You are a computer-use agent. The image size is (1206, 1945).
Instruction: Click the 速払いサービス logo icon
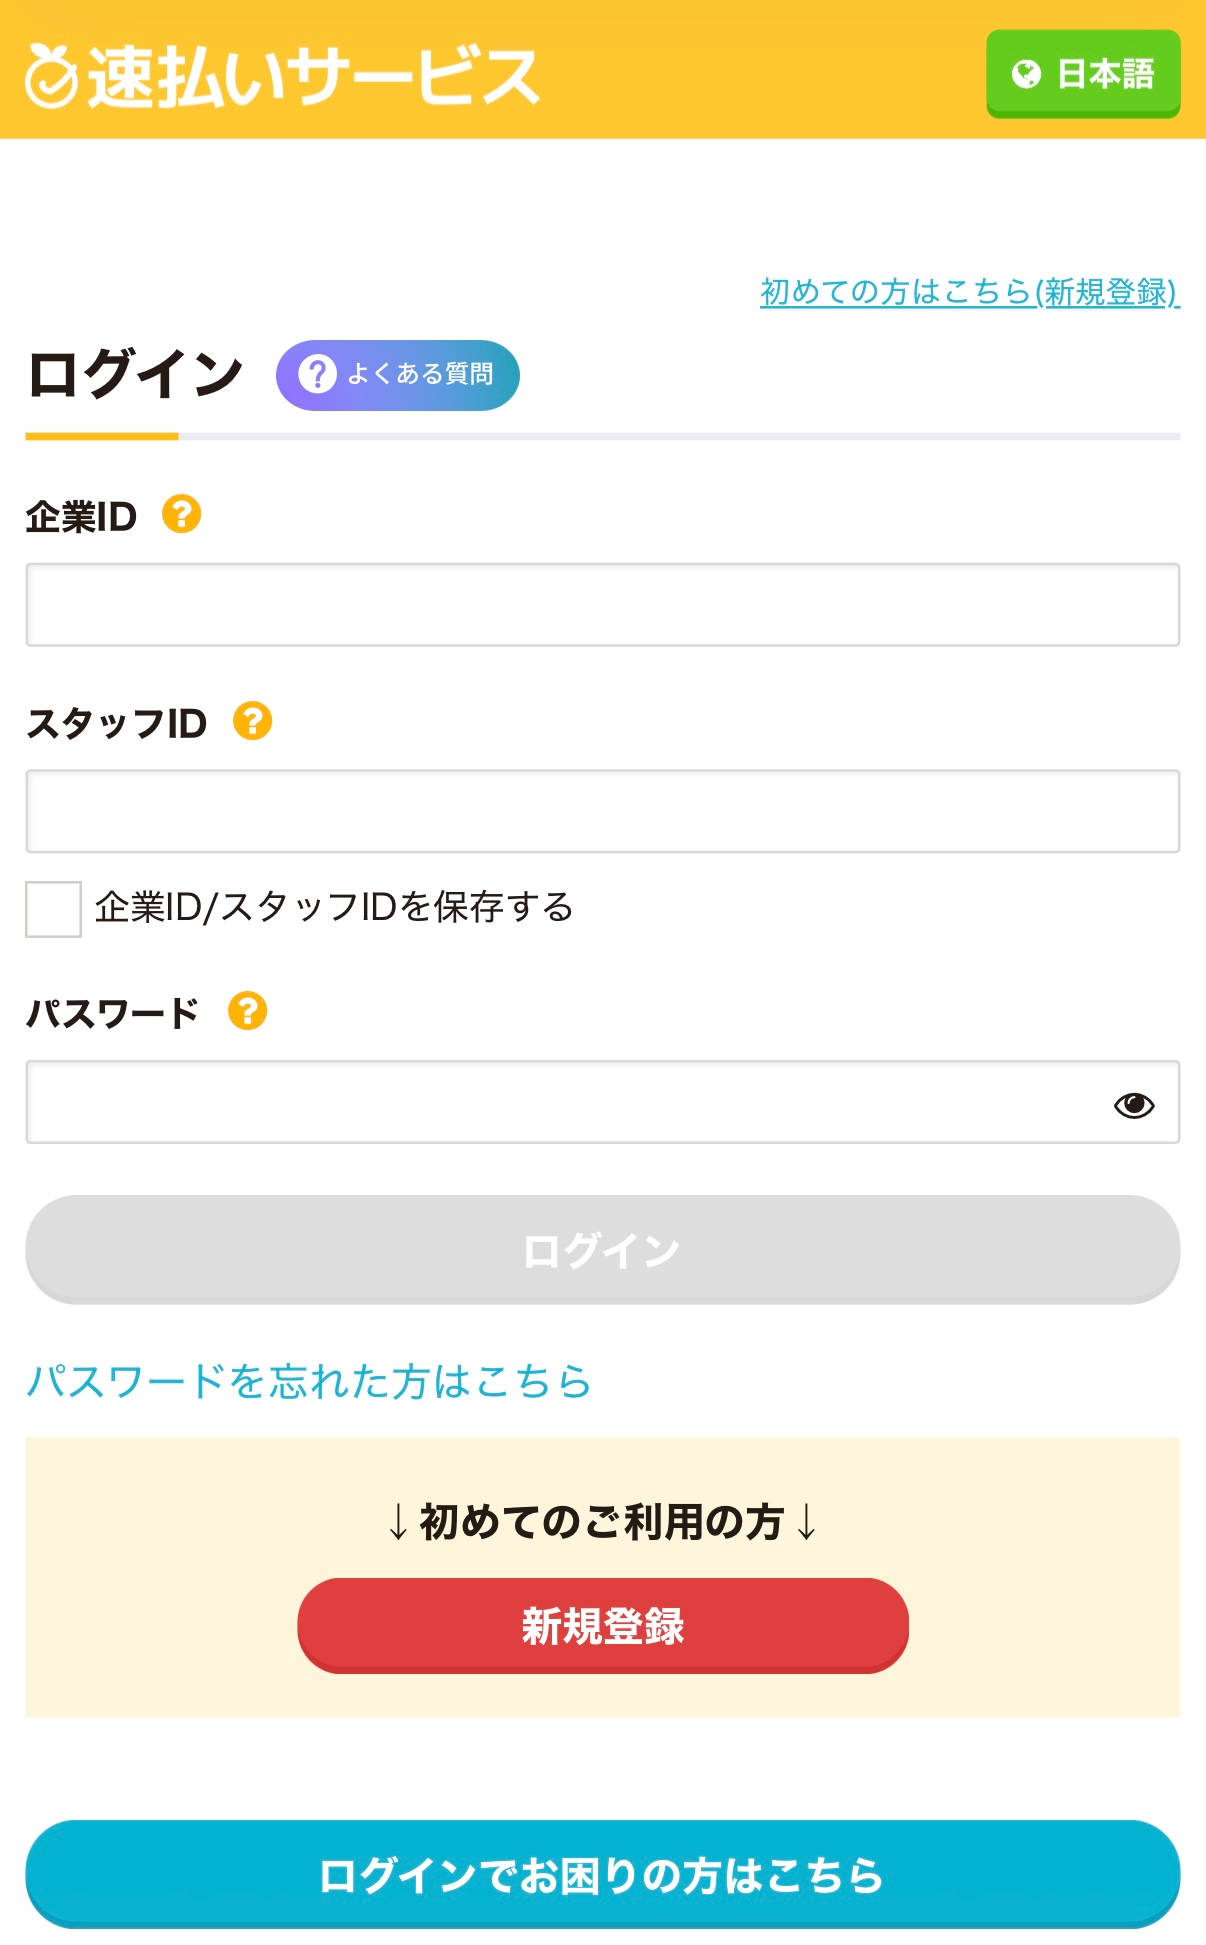(x=51, y=75)
